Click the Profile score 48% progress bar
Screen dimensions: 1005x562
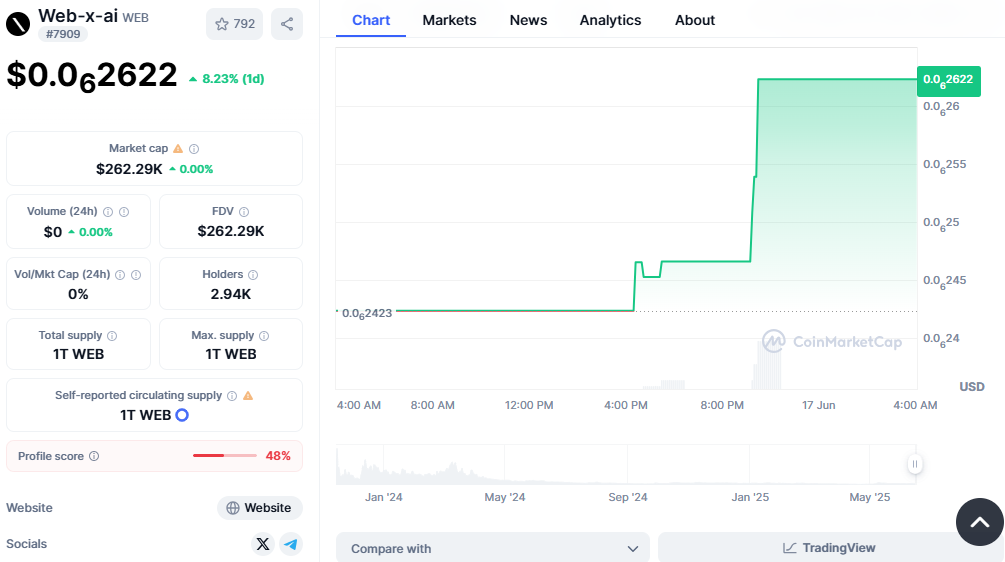click(225, 456)
